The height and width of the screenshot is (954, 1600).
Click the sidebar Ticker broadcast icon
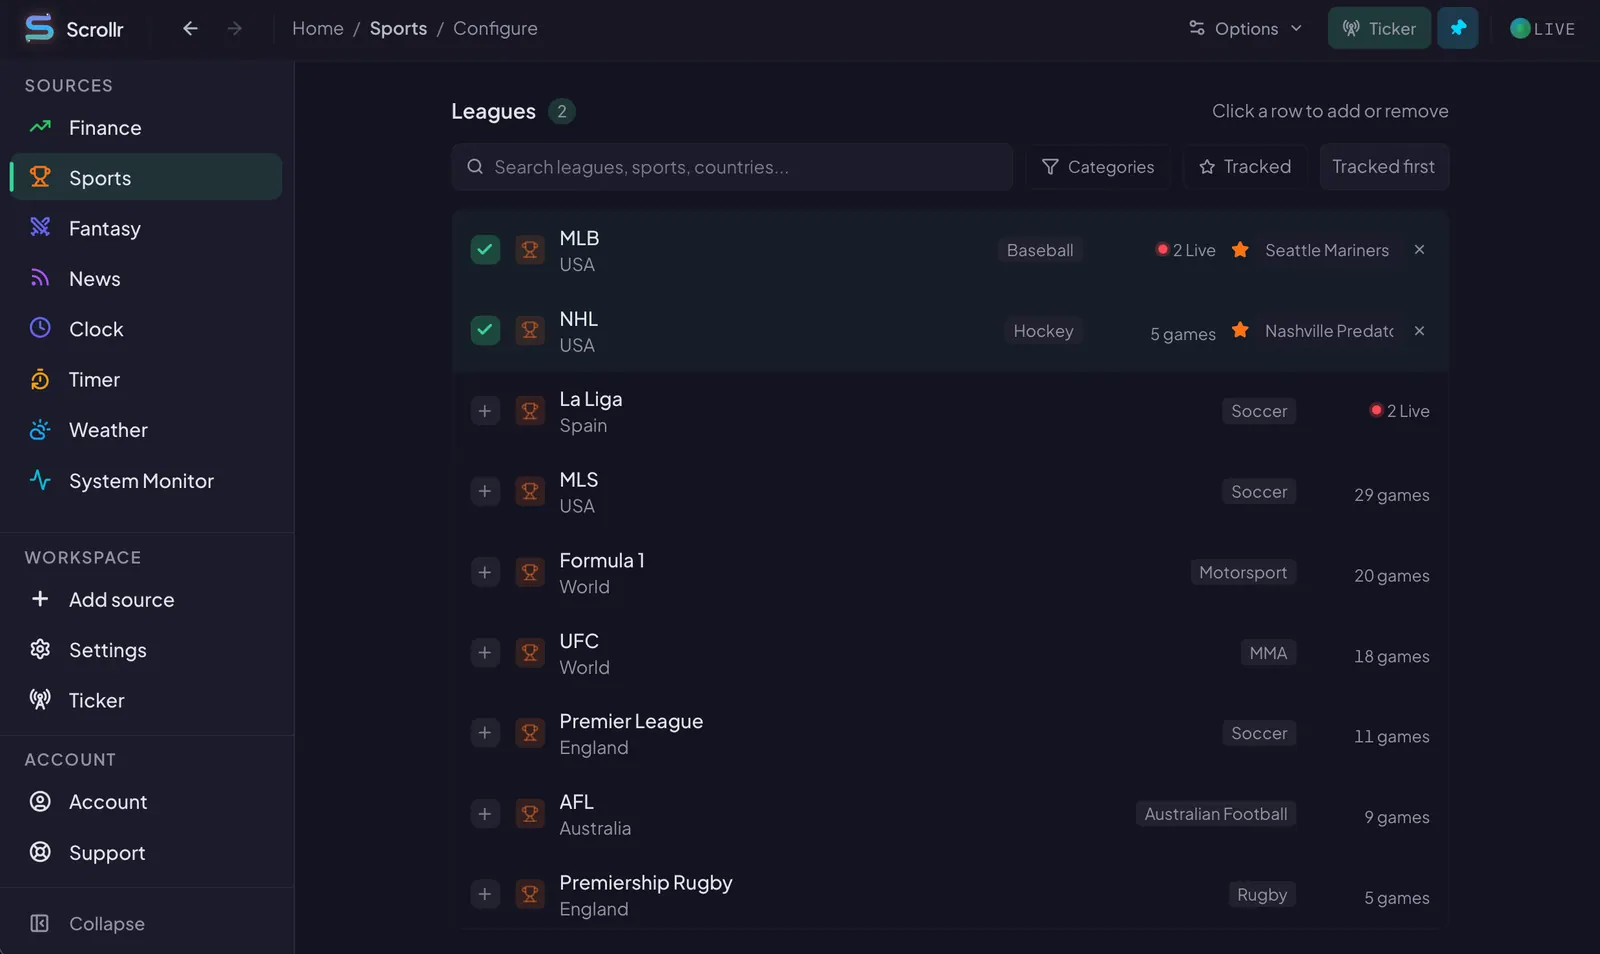pyautogui.click(x=40, y=700)
